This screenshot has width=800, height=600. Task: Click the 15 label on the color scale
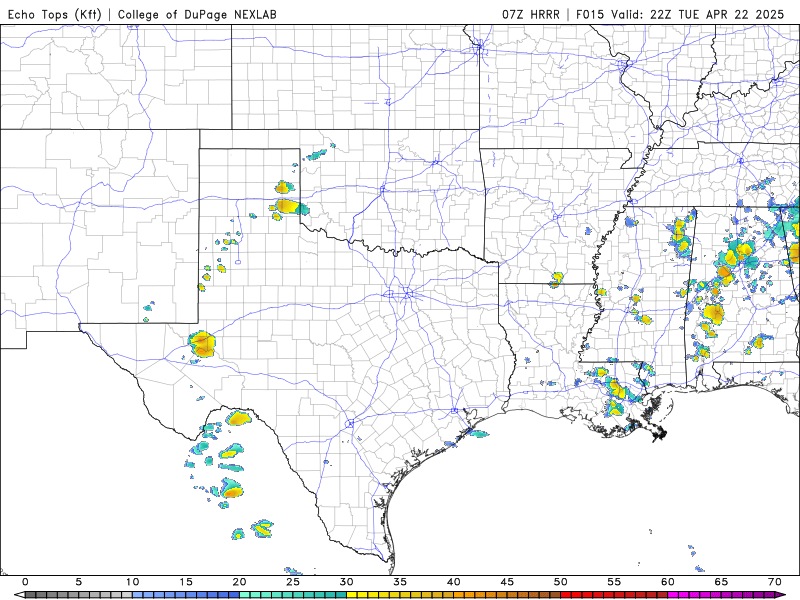[x=186, y=582]
